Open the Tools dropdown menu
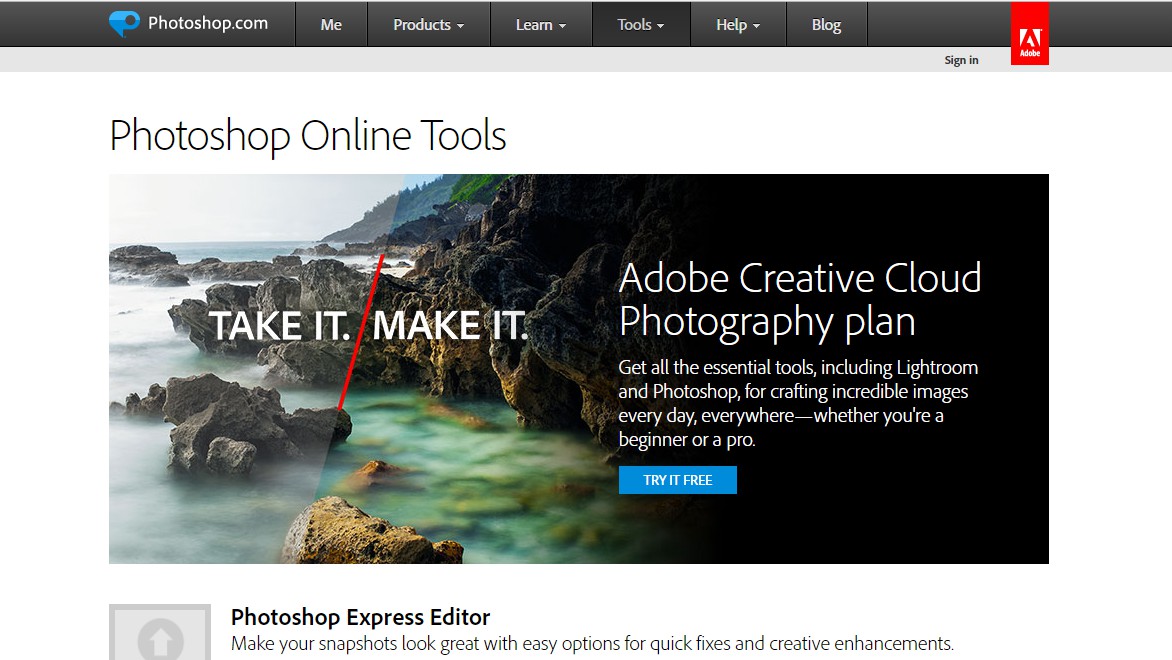 (x=641, y=24)
